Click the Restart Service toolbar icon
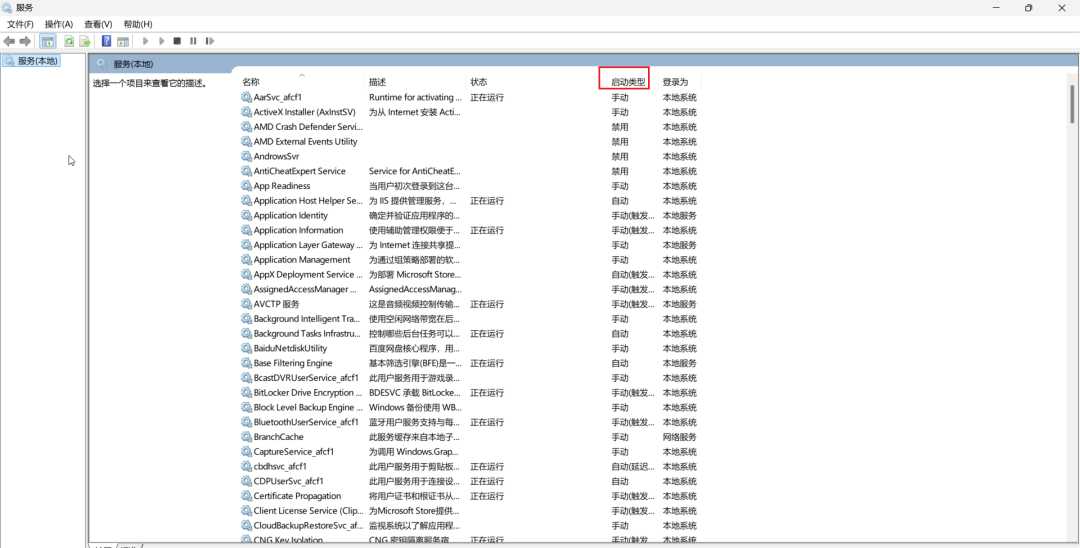Image resolution: width=1080 pixels, height=548 pixels. coord(209,41)
